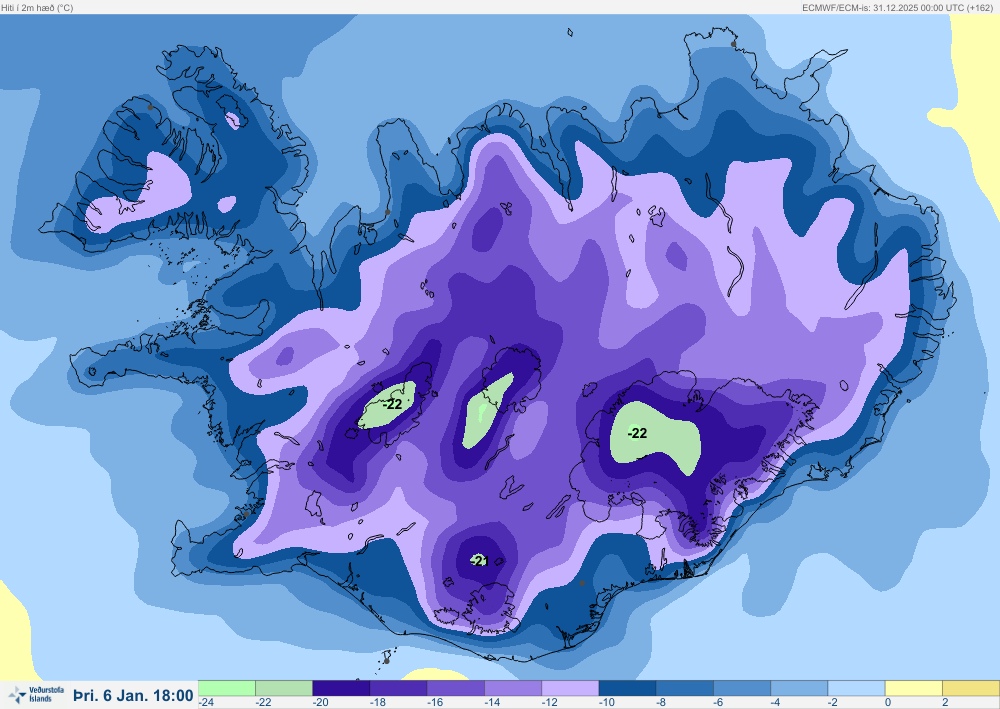Click the Veðurstofa Íslands logo
Viewport: 1000px width, 709px height.
36,694
